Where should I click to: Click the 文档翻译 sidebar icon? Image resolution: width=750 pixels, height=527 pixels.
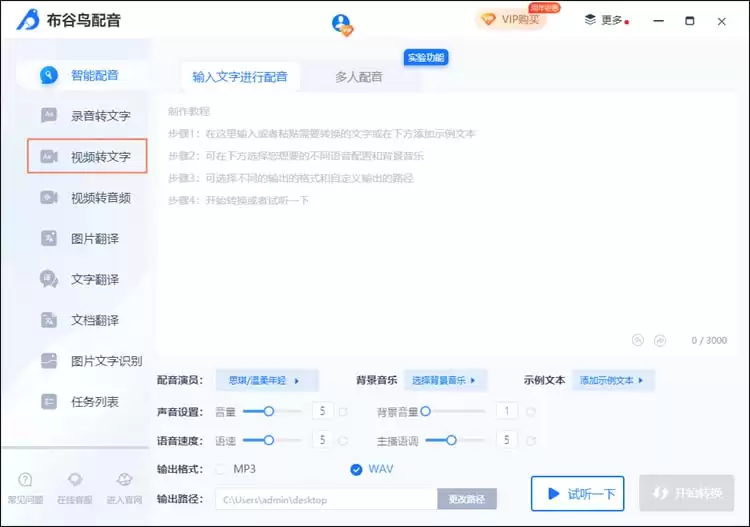[49, 320]
